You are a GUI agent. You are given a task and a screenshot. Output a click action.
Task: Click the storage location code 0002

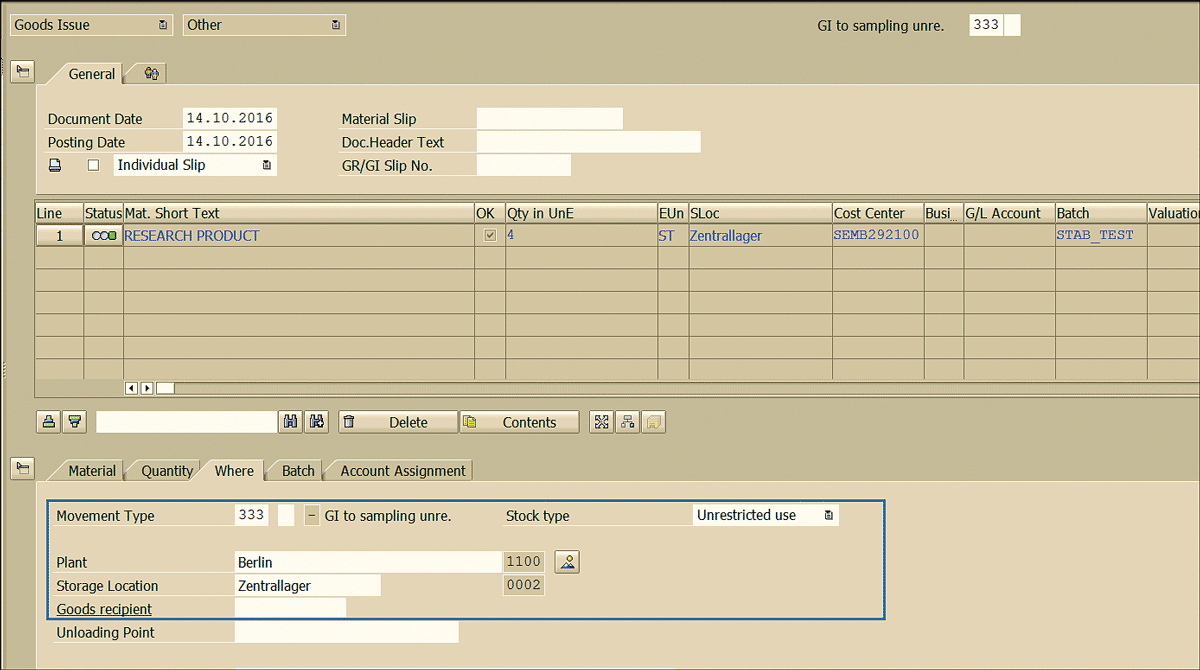(524, 585)
